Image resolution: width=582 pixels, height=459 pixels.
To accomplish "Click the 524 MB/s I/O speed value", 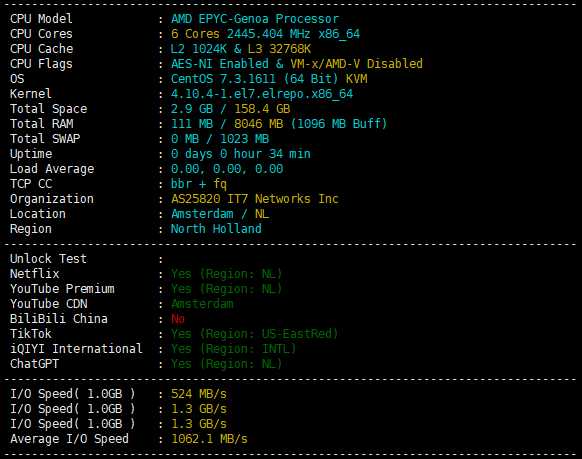I will (x=199, y=394).
